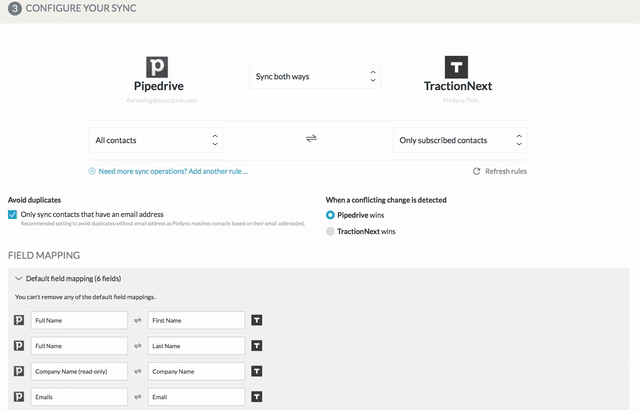Open the Sync both ways dropdown
The width and height of the screenshot is (640, 410).
point(315,76)
